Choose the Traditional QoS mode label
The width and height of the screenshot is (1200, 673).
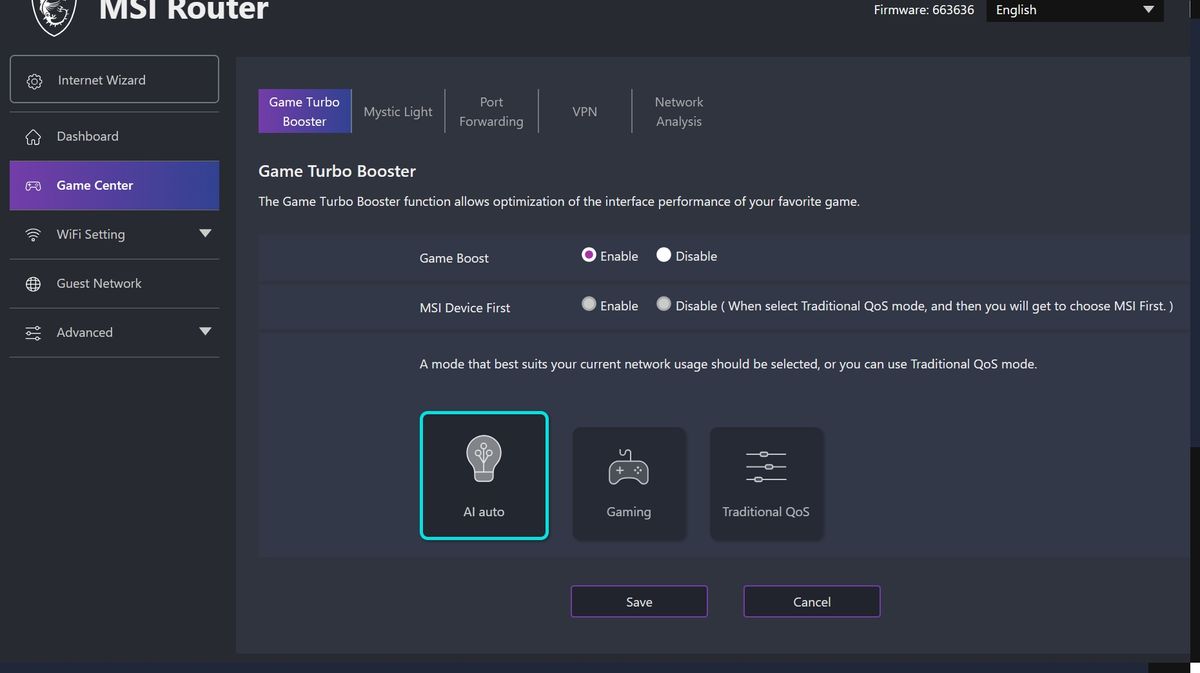[x=766, y=512]
